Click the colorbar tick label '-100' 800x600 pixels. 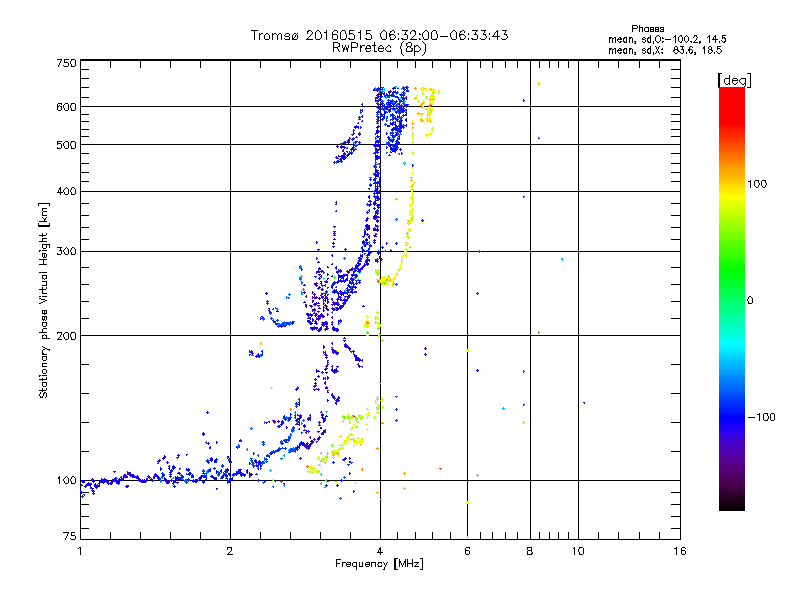point(762,417)
